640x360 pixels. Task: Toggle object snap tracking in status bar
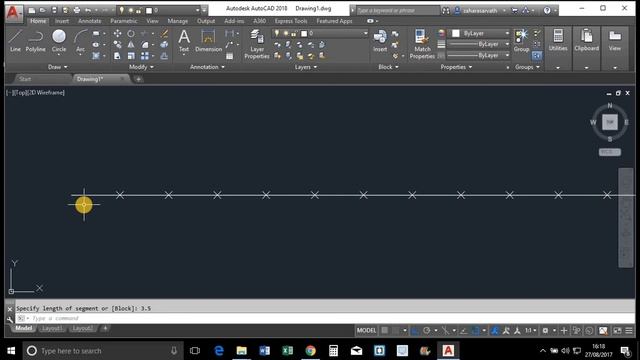point(464,331)
